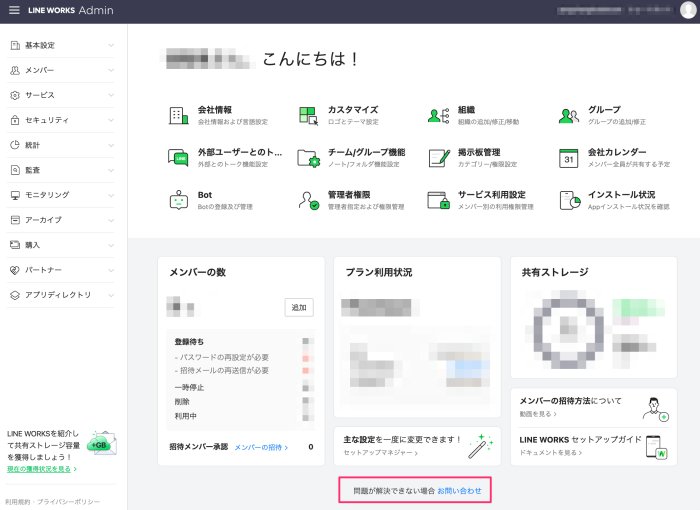Click the 監査 sidebar icon
Image resolution: width=700 pixels, height=510 pixels.
click(15, 170)
